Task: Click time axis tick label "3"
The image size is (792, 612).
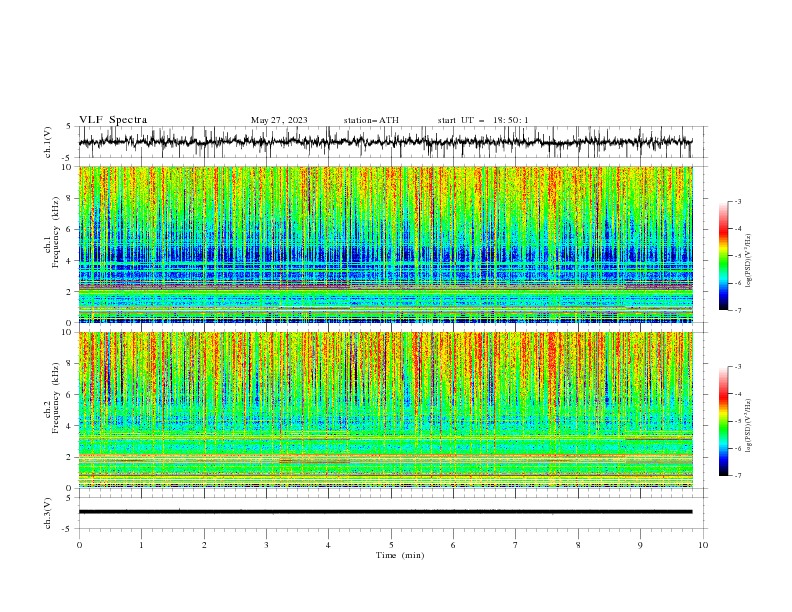Action: 266,545
